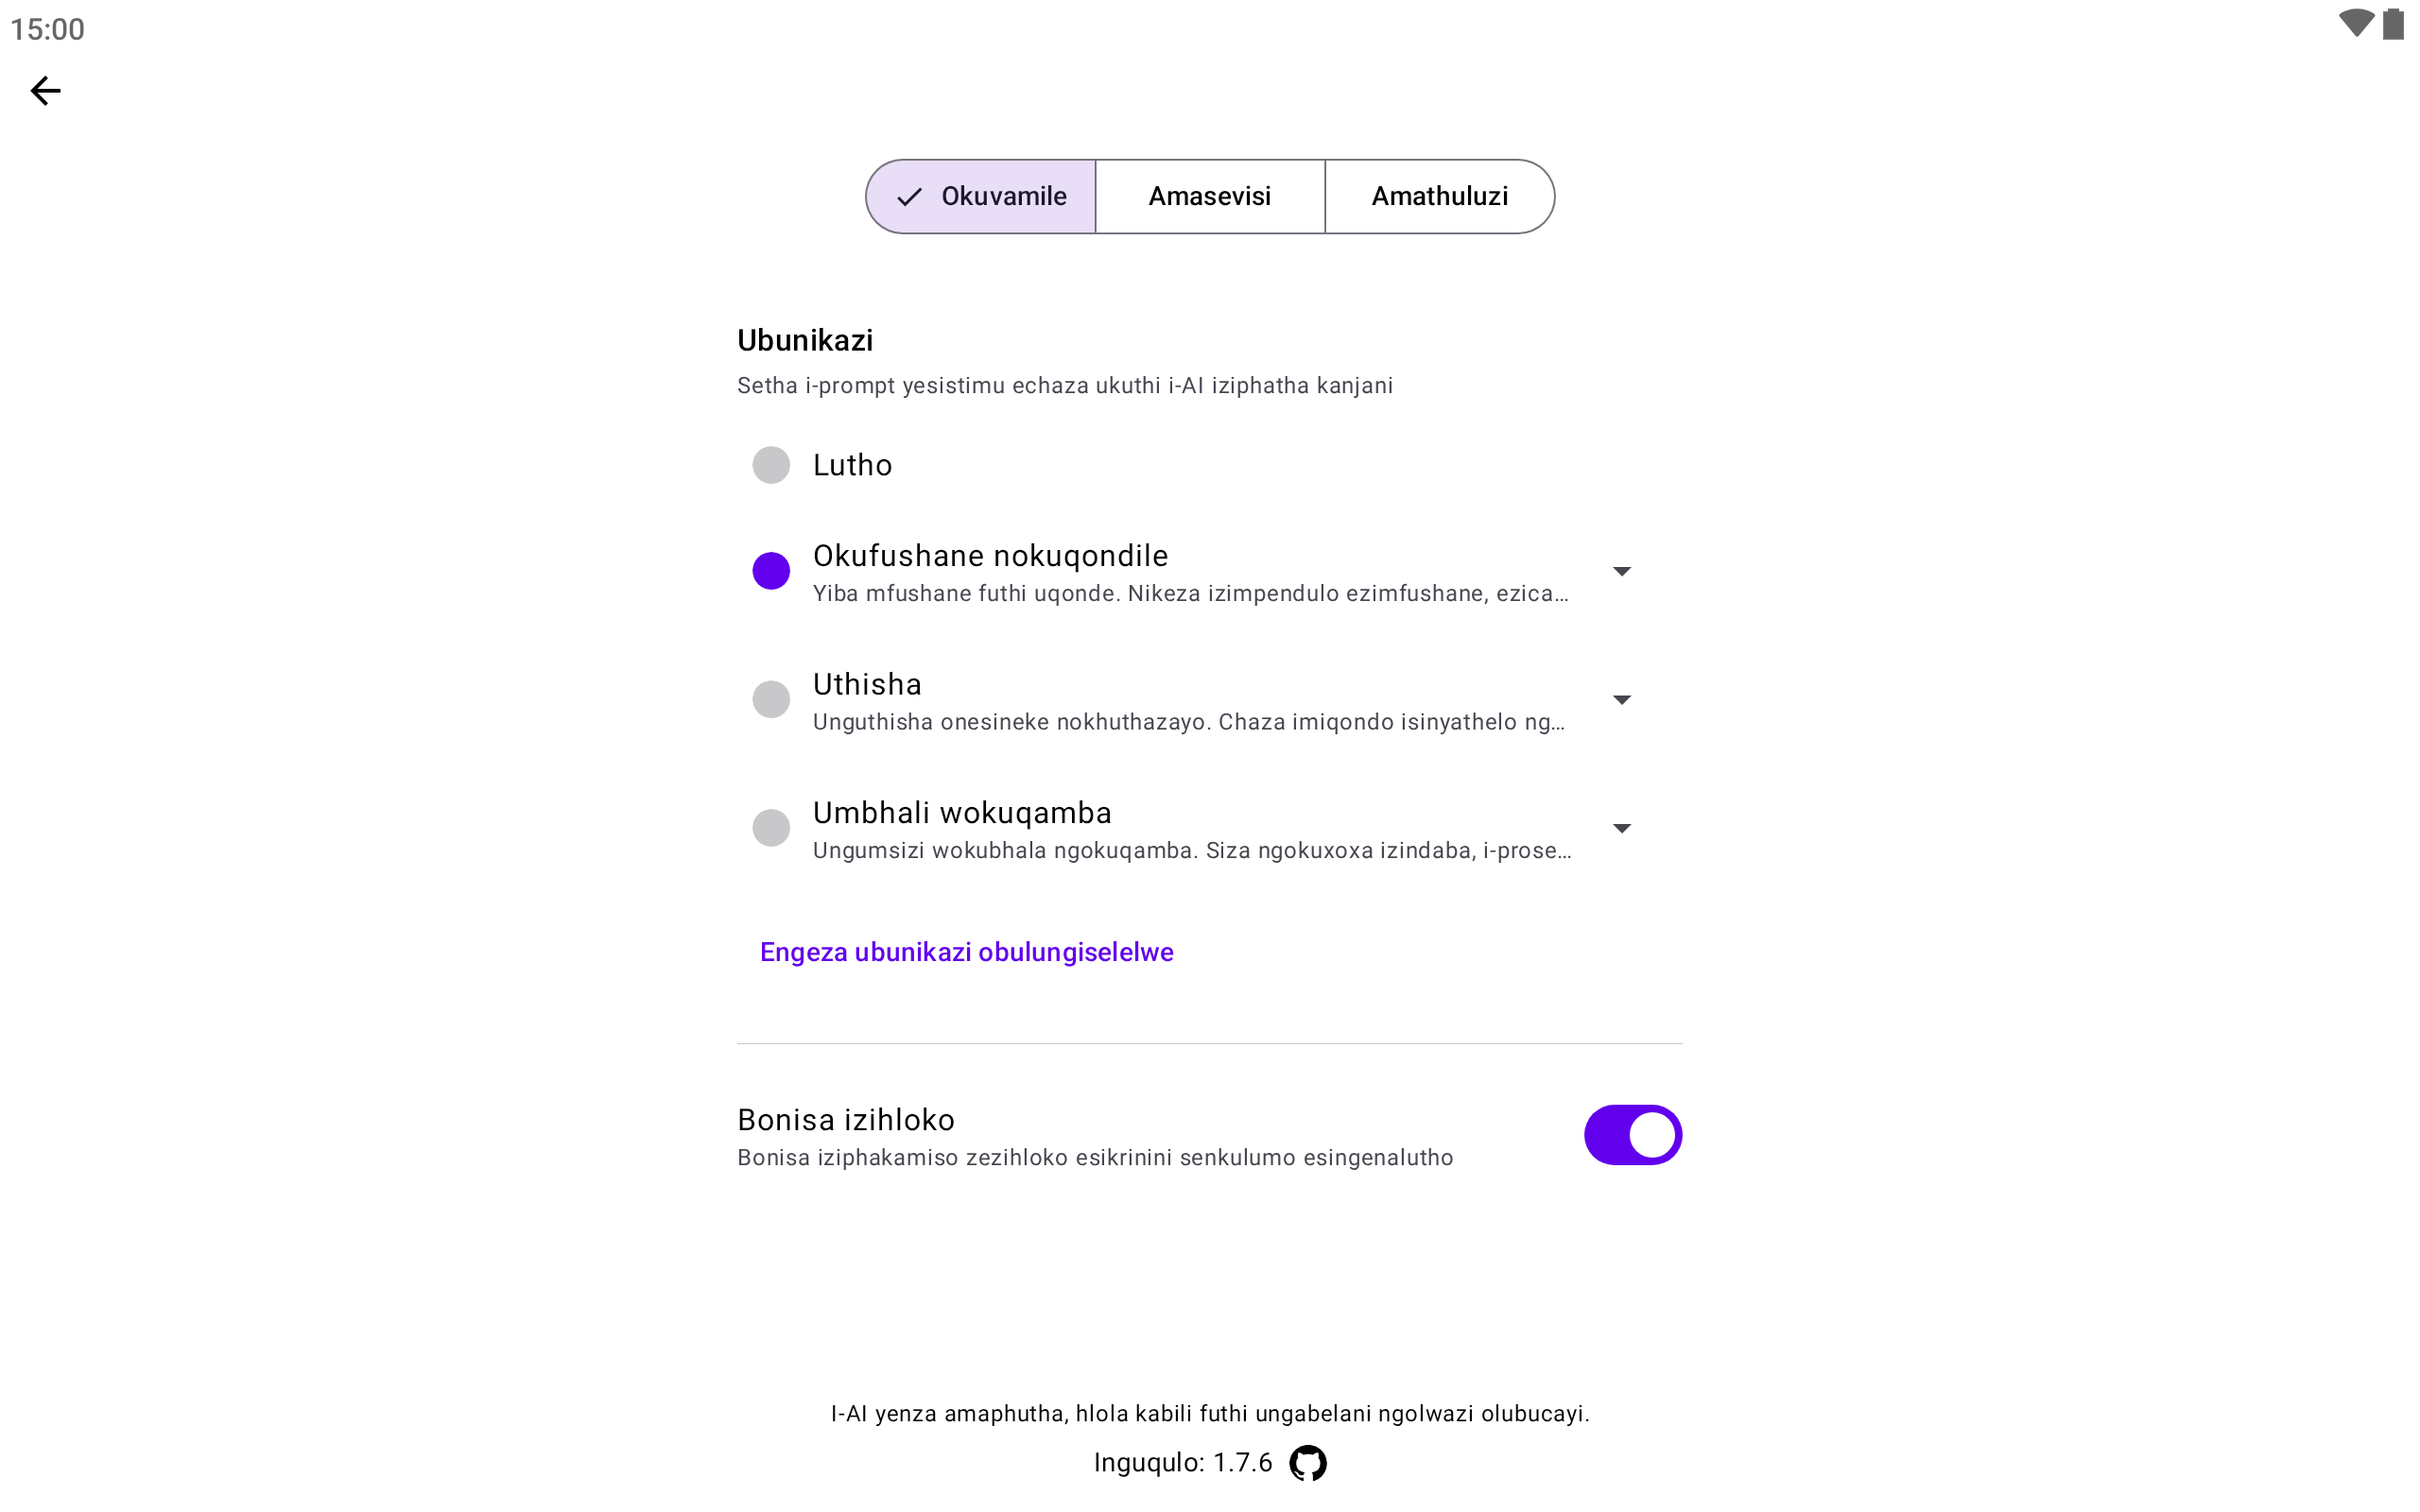Expand the Umbhali wokuqamba description arrow
The image size is (2420, 1512).
tap(1622, 828)
